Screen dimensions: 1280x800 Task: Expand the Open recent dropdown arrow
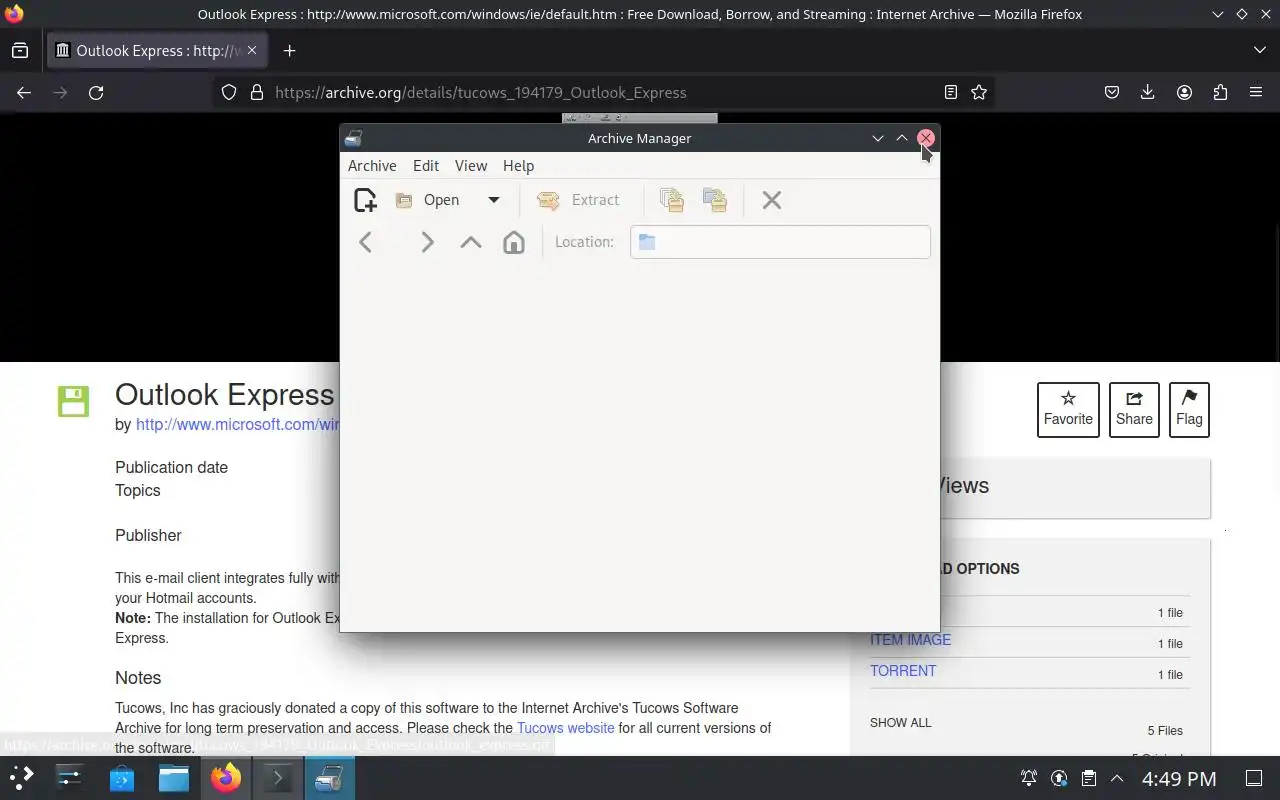point(493,200)
